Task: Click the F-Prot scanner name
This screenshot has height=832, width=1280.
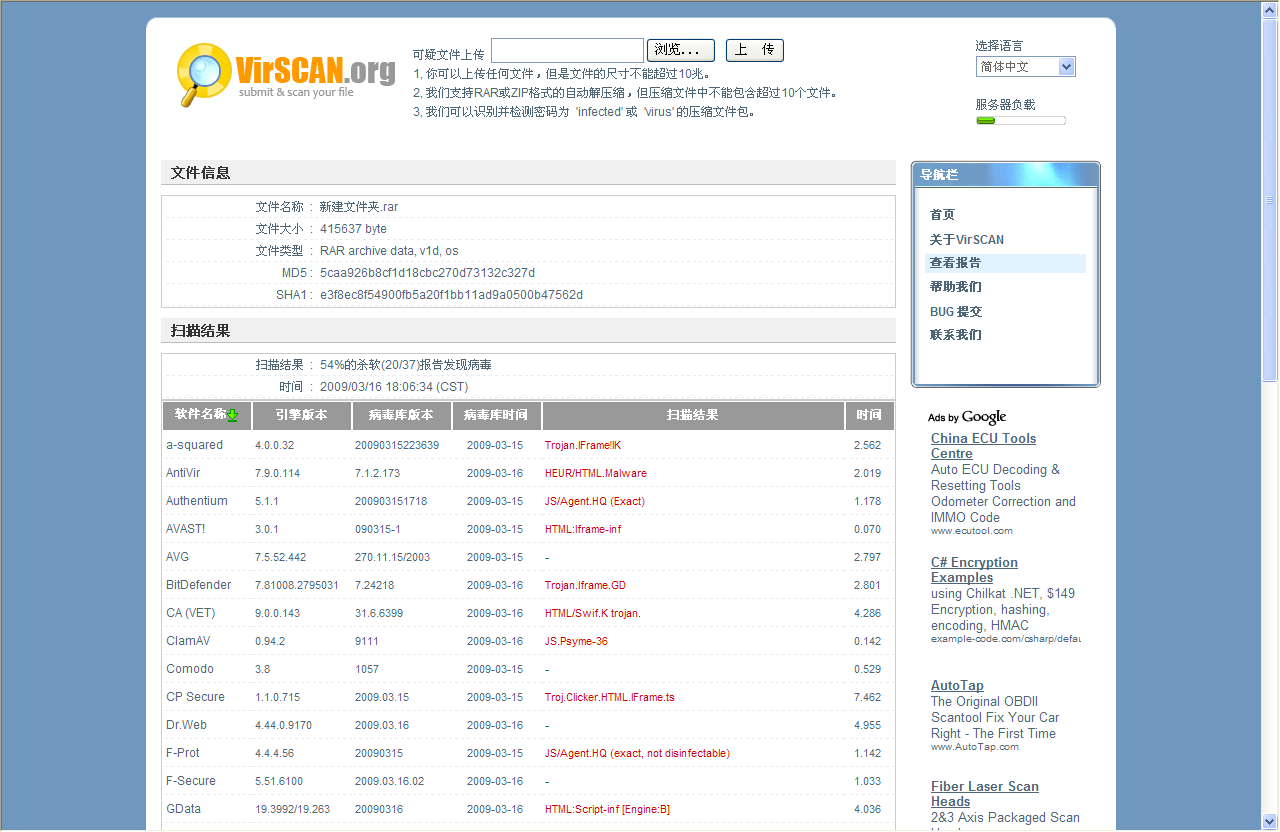Action: click(183, 753)
